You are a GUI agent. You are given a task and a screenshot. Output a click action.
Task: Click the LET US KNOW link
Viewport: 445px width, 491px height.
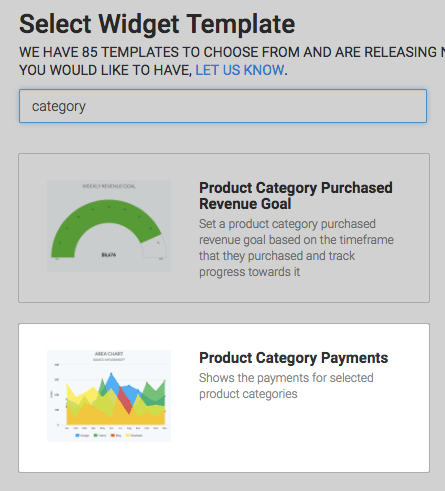[x=240, y=70]
